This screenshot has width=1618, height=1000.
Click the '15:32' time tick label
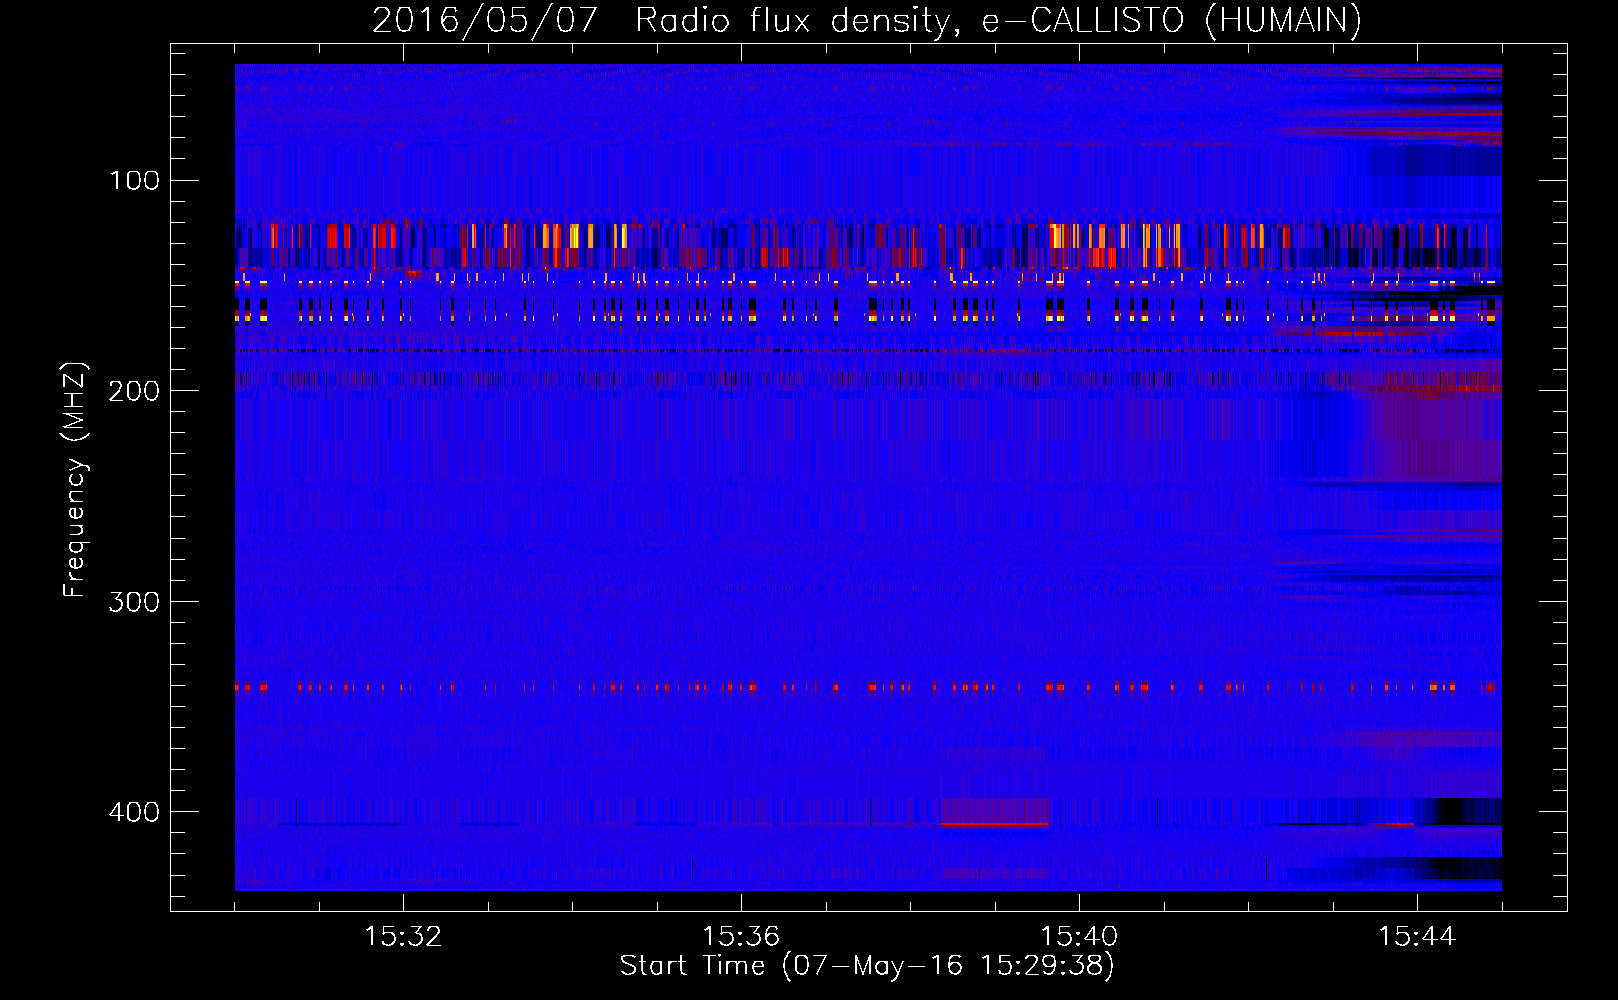403,936
